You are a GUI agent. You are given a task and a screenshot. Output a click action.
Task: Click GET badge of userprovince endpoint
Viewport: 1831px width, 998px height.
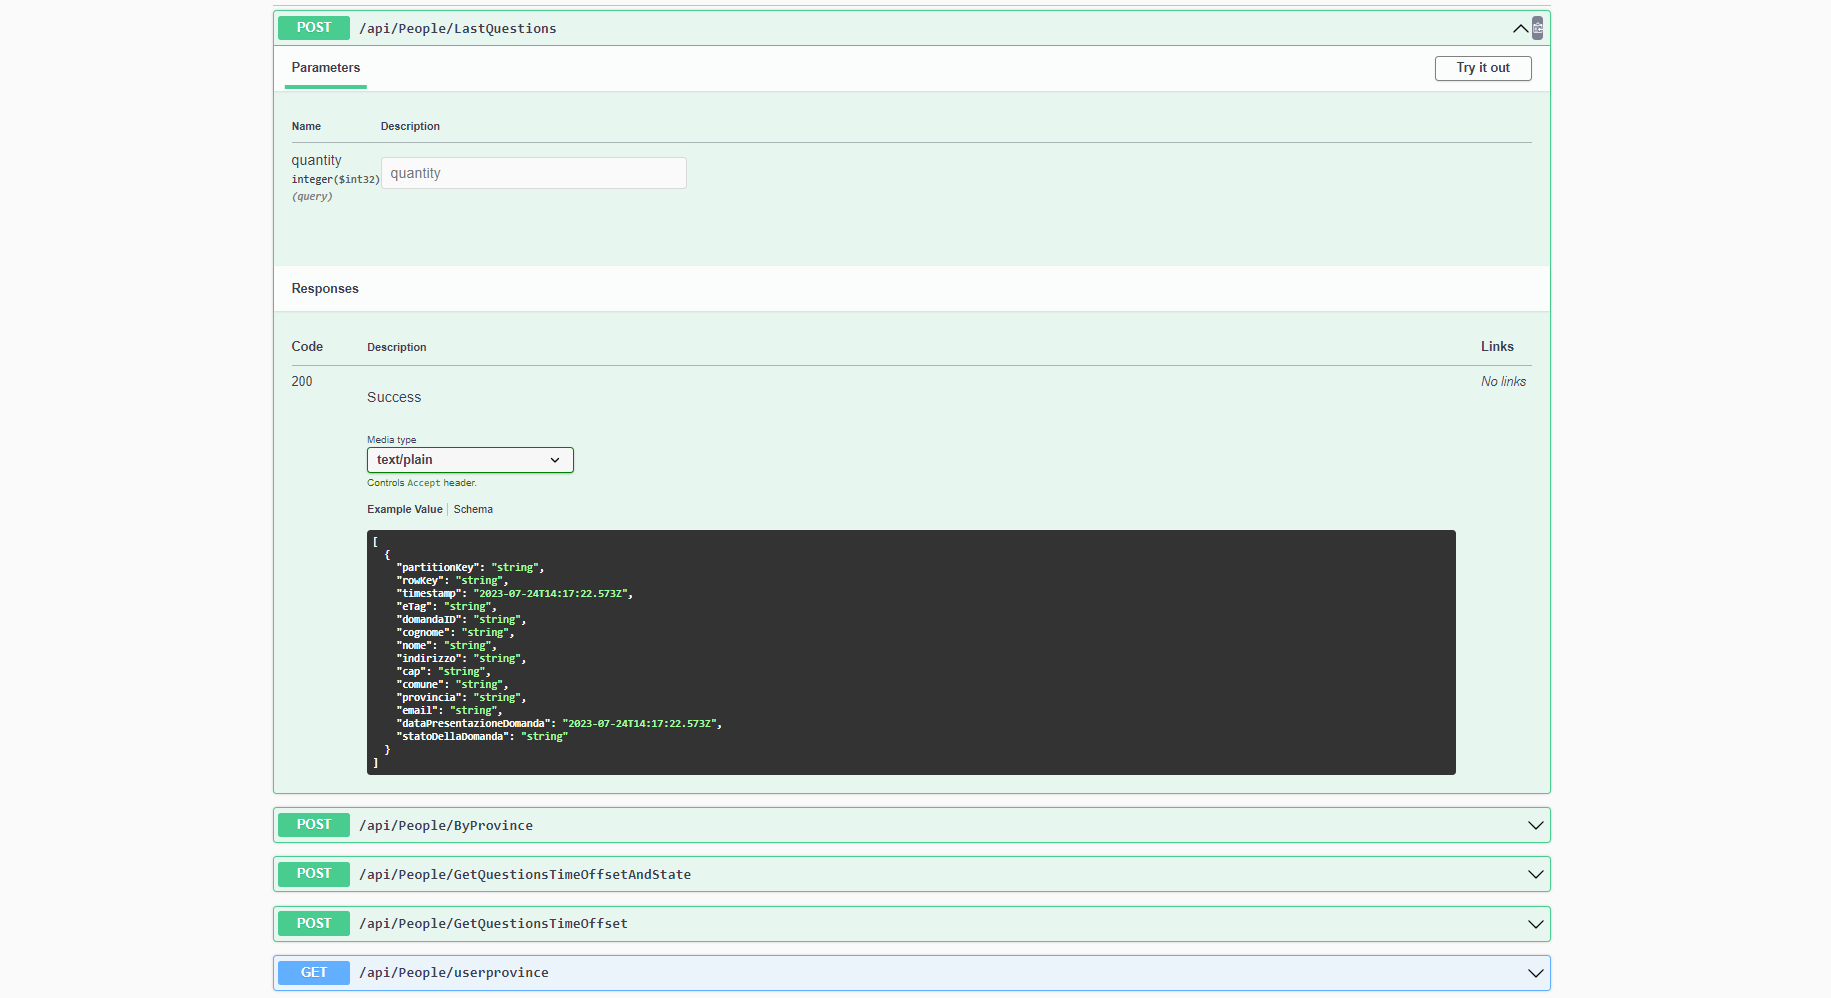(314, 973)
